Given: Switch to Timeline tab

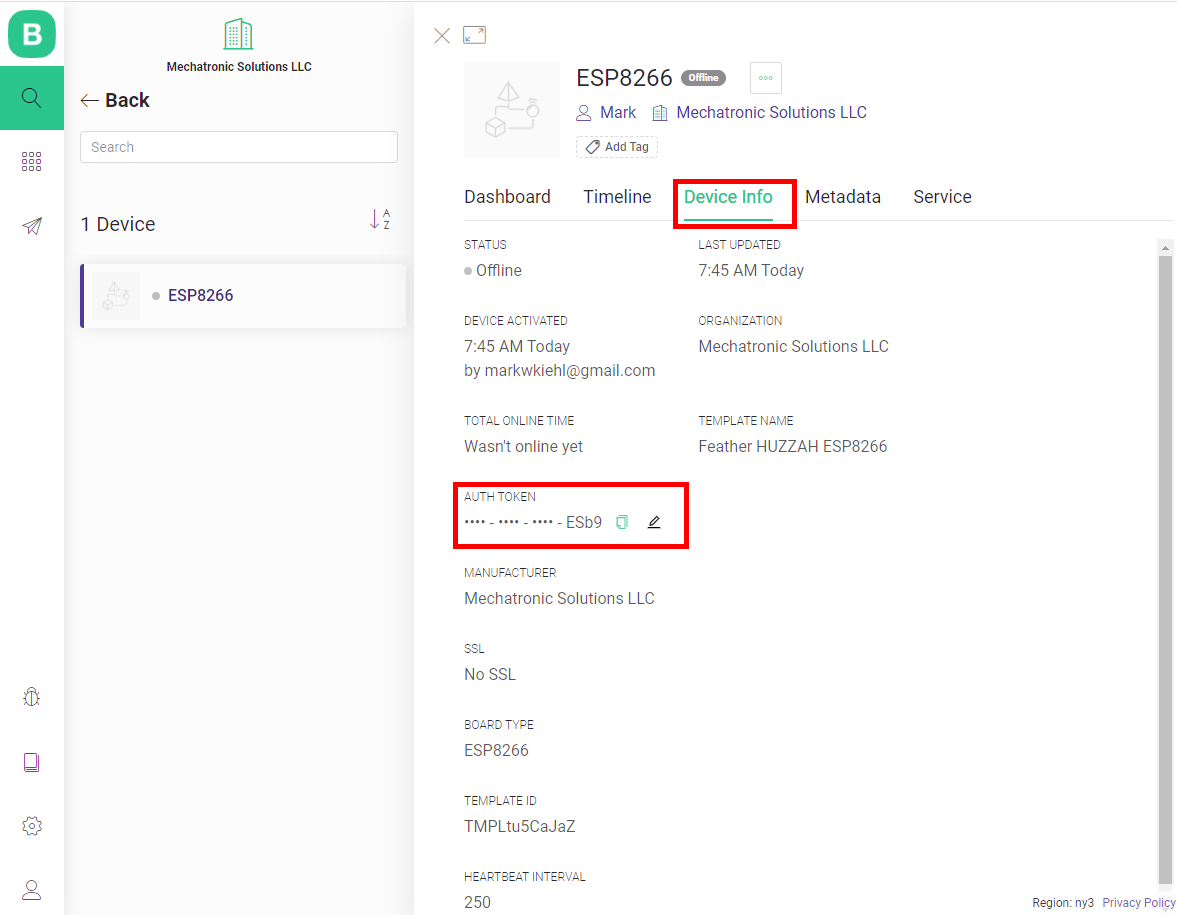Looking at the screenshot, I should point(617,197).
